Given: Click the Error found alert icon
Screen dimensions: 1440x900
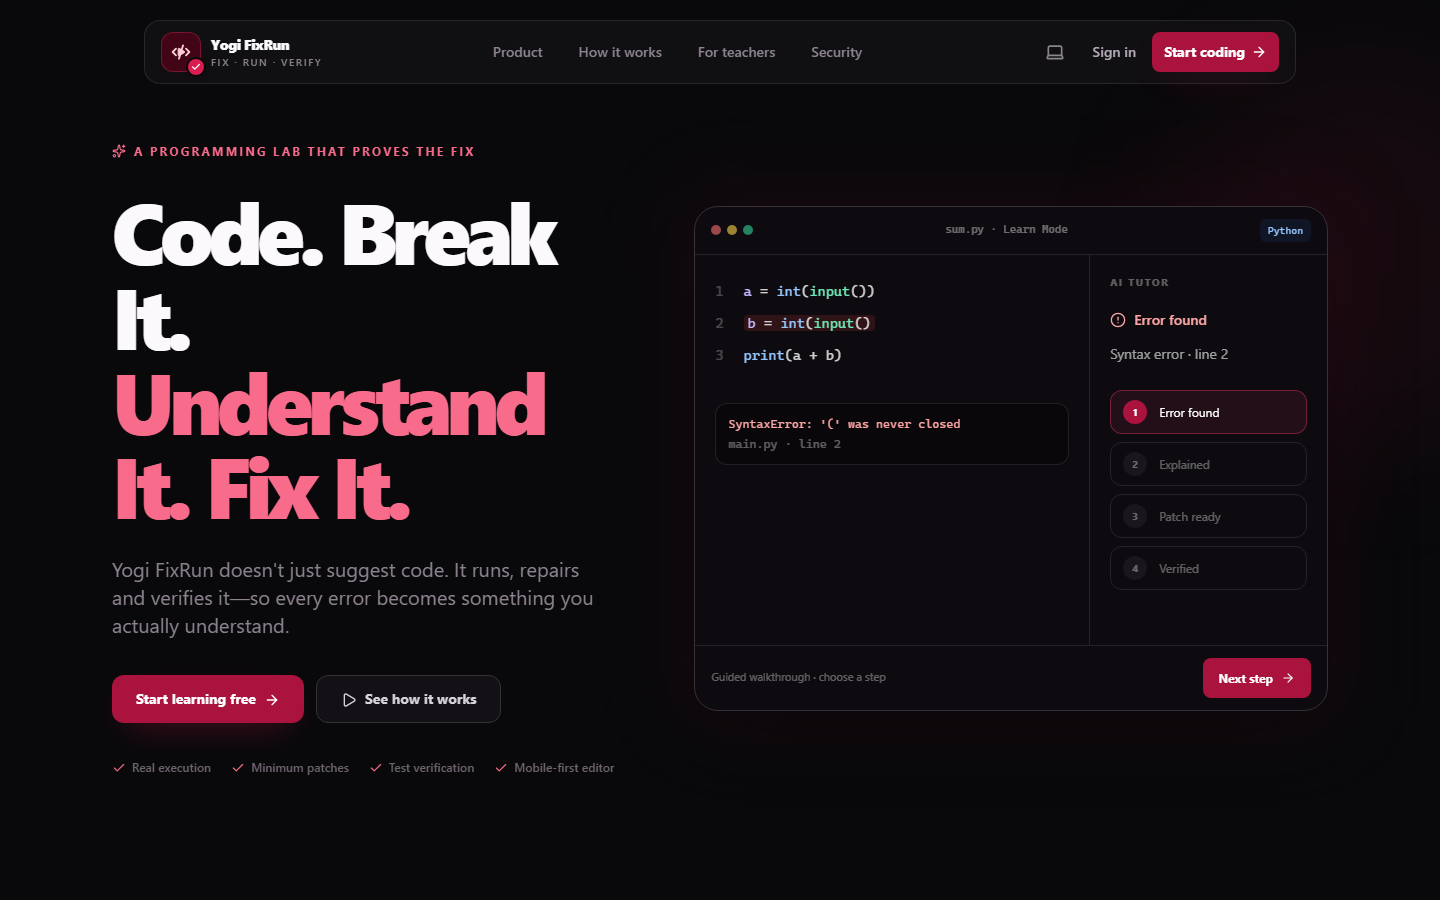Looking at the screenshot, I should (x=1118, y=320).
